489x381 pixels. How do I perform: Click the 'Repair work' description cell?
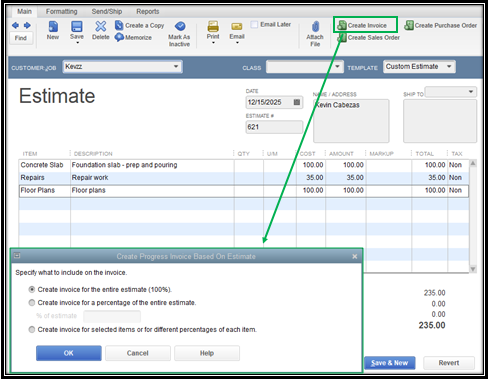[152, 178]
